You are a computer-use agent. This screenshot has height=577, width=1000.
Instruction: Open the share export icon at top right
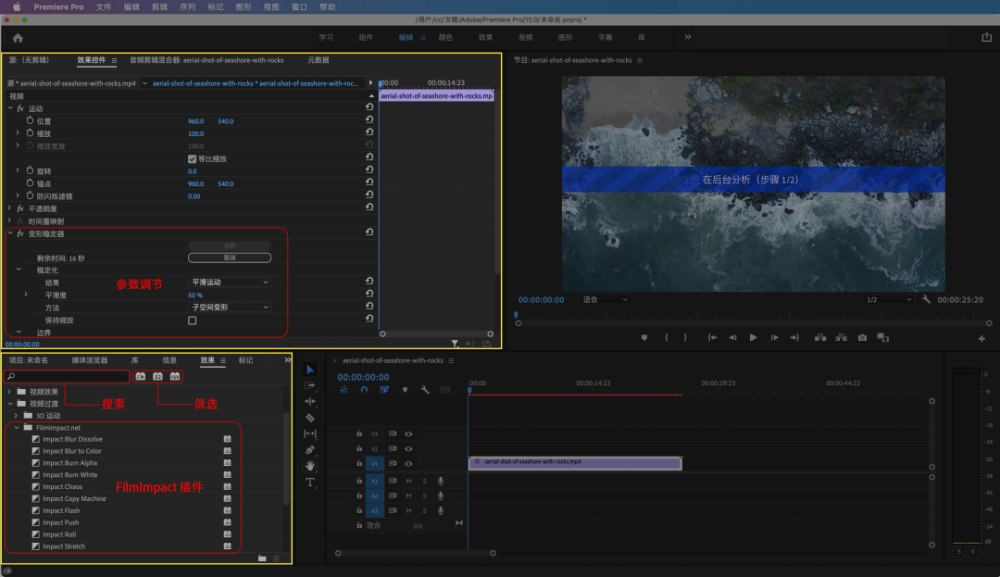[x=987, y=38]
